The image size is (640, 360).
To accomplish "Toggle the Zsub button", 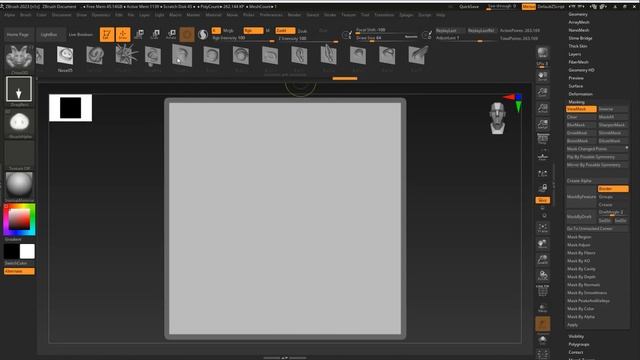I will (302, 31).
